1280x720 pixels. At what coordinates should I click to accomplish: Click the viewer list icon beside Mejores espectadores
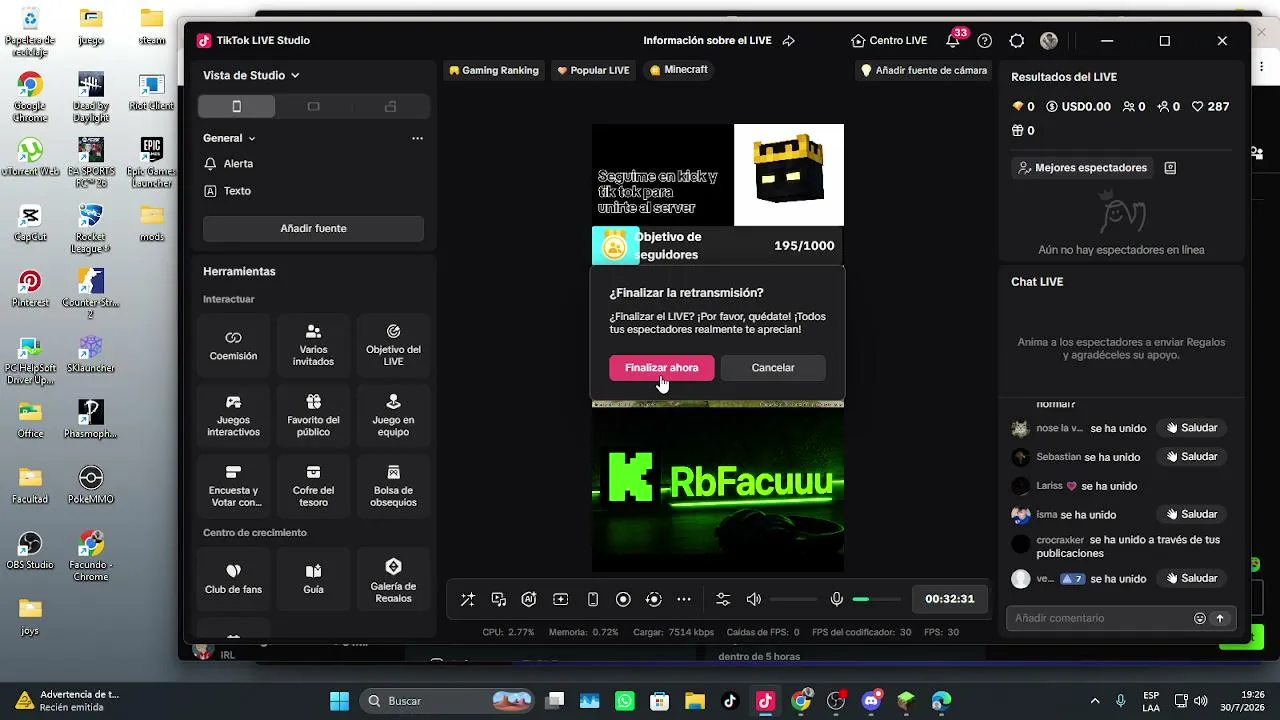coord(1170,168)
